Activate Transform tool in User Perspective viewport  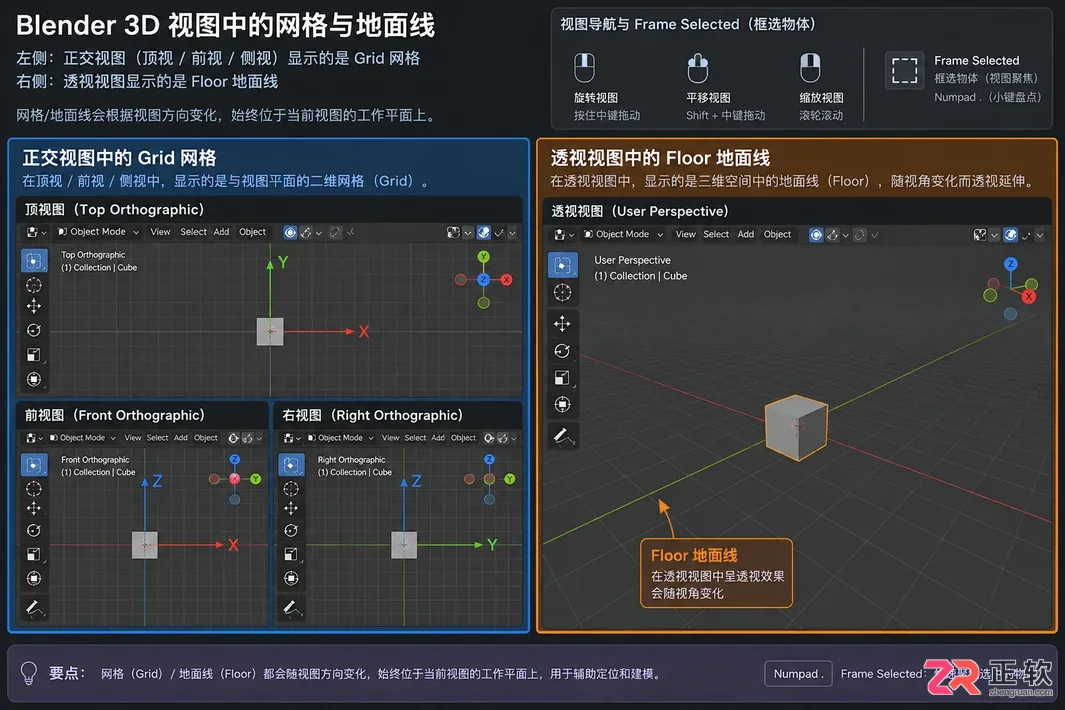tap(562, 405)
